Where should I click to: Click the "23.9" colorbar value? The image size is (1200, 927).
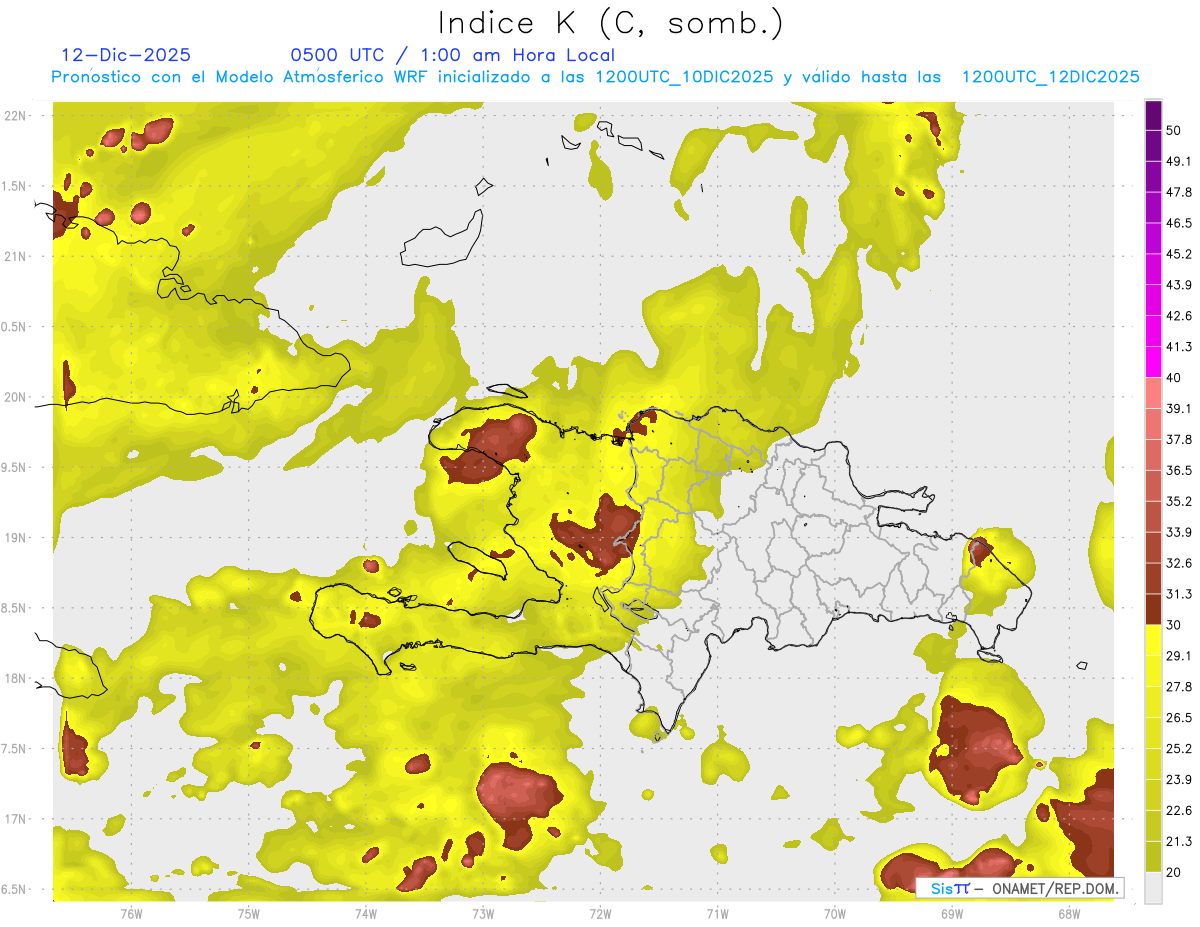[1179, 780]
